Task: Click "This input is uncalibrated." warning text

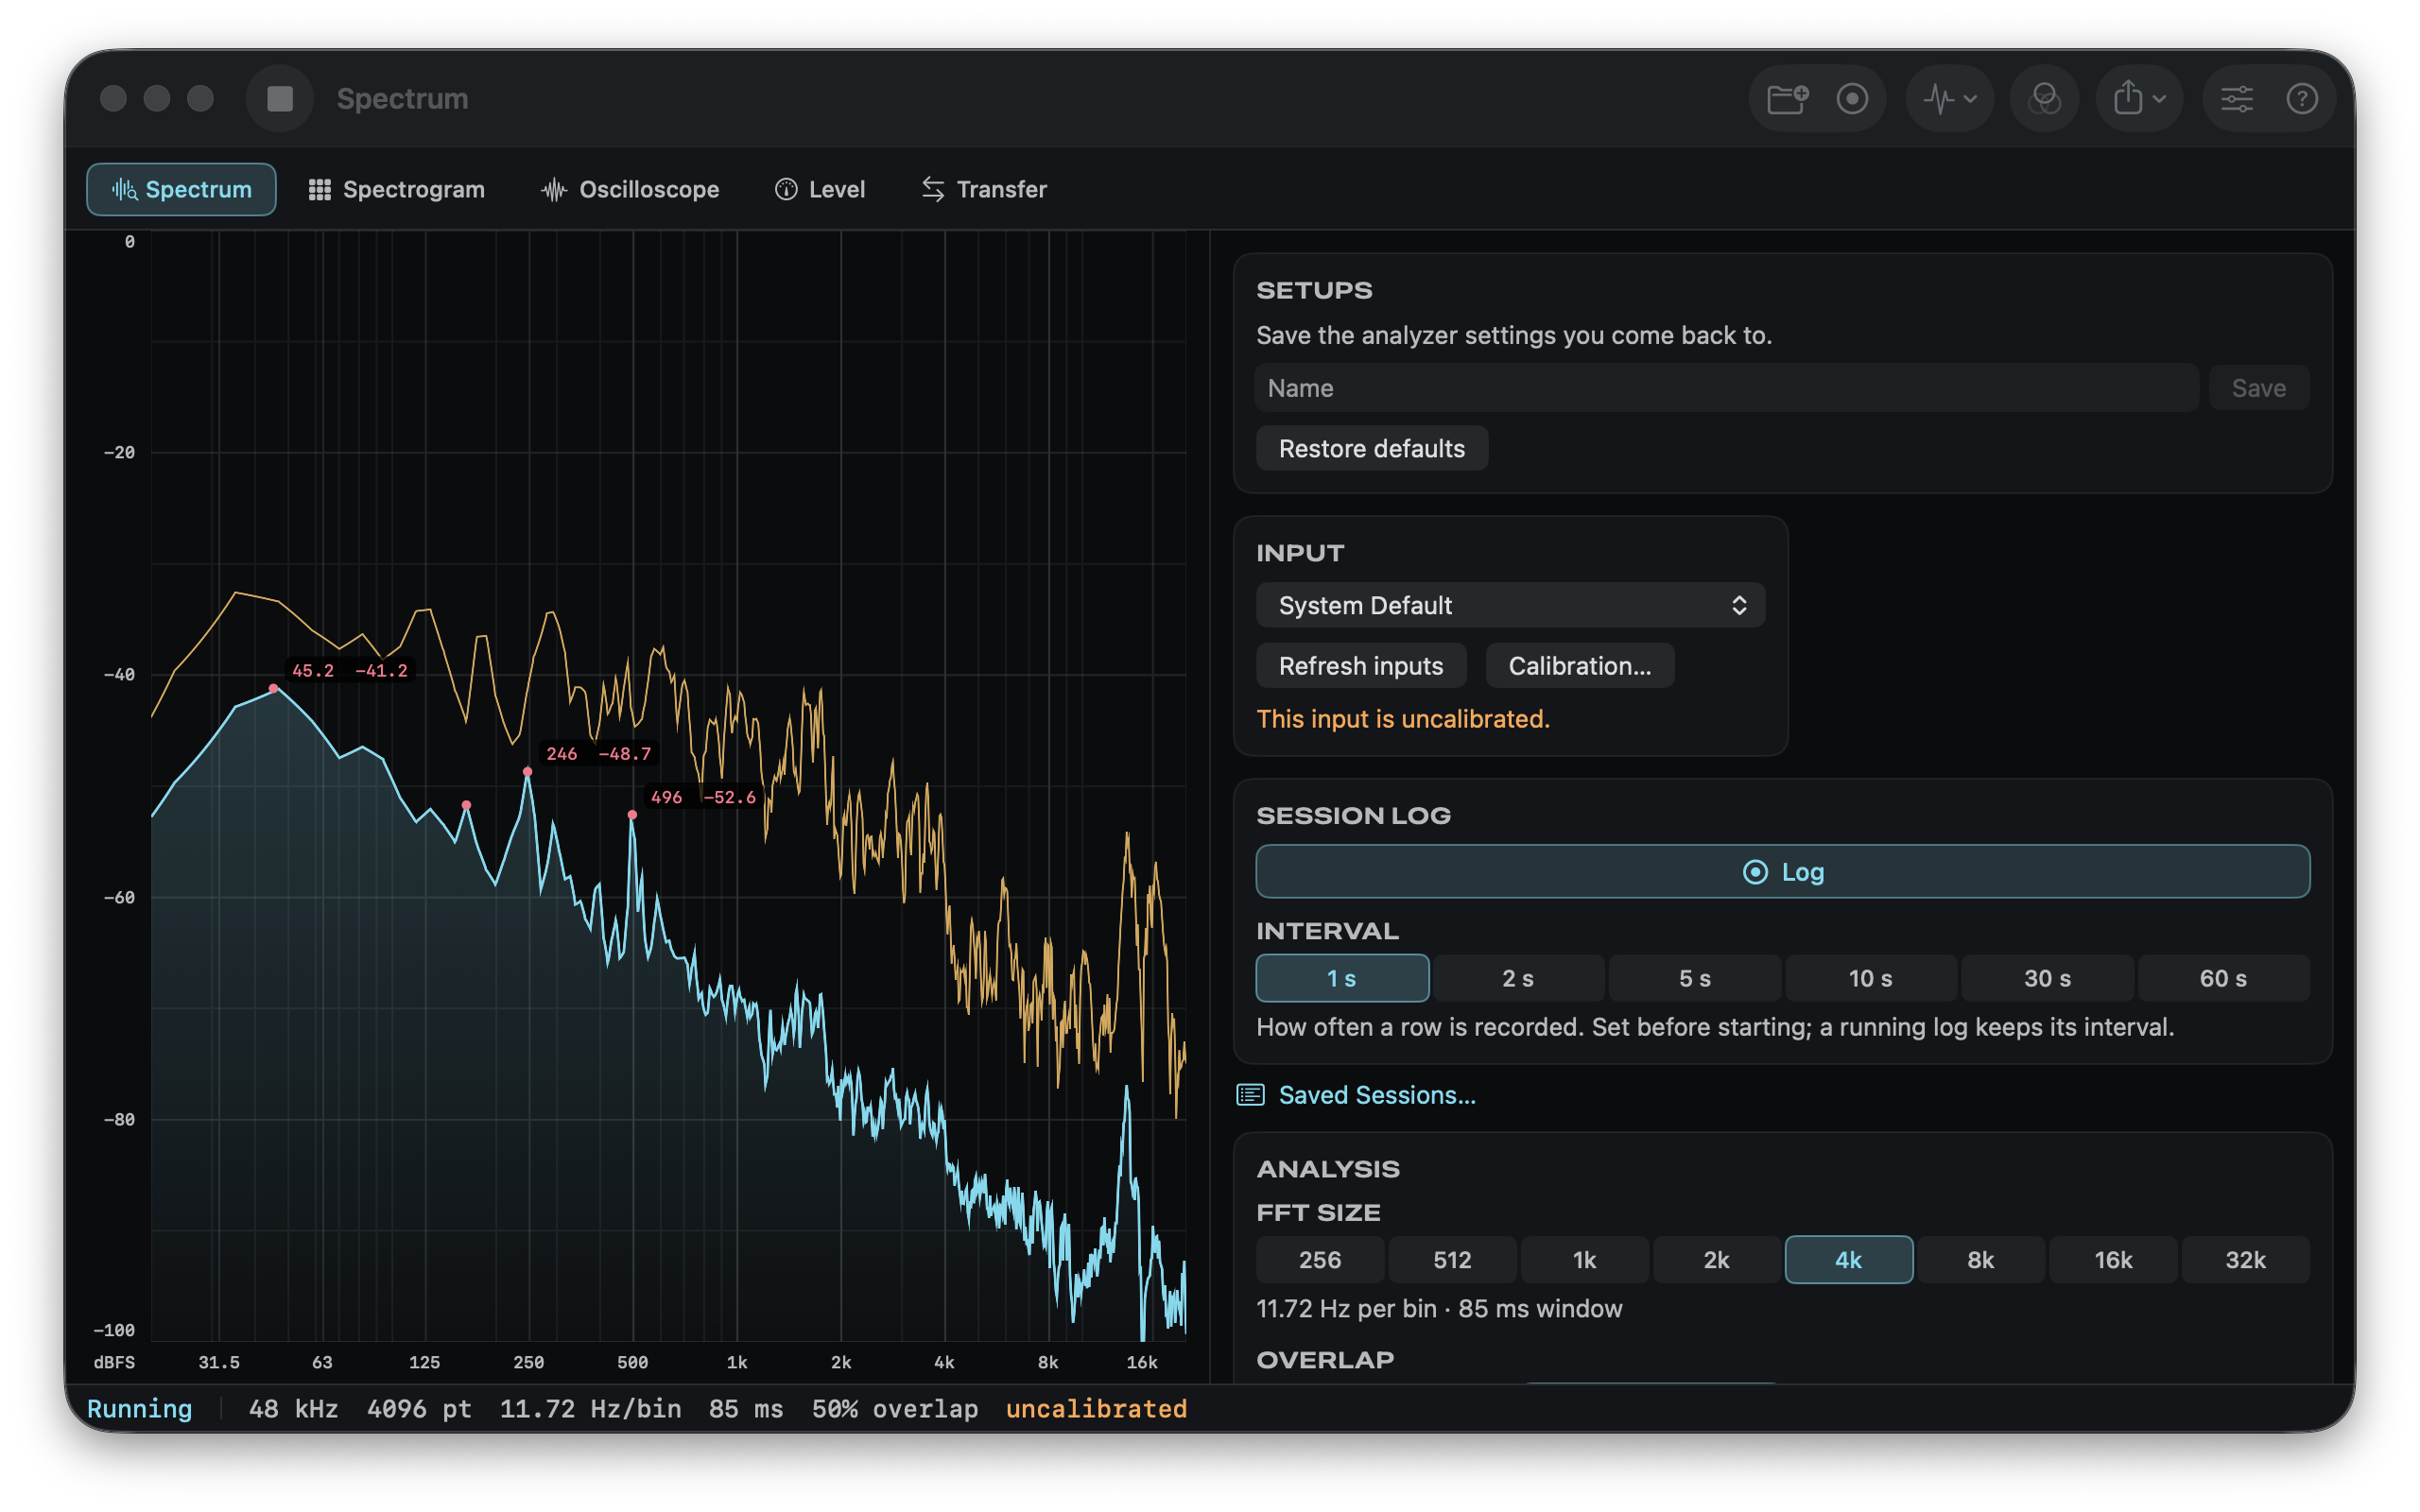Action: pos(1403,719)
